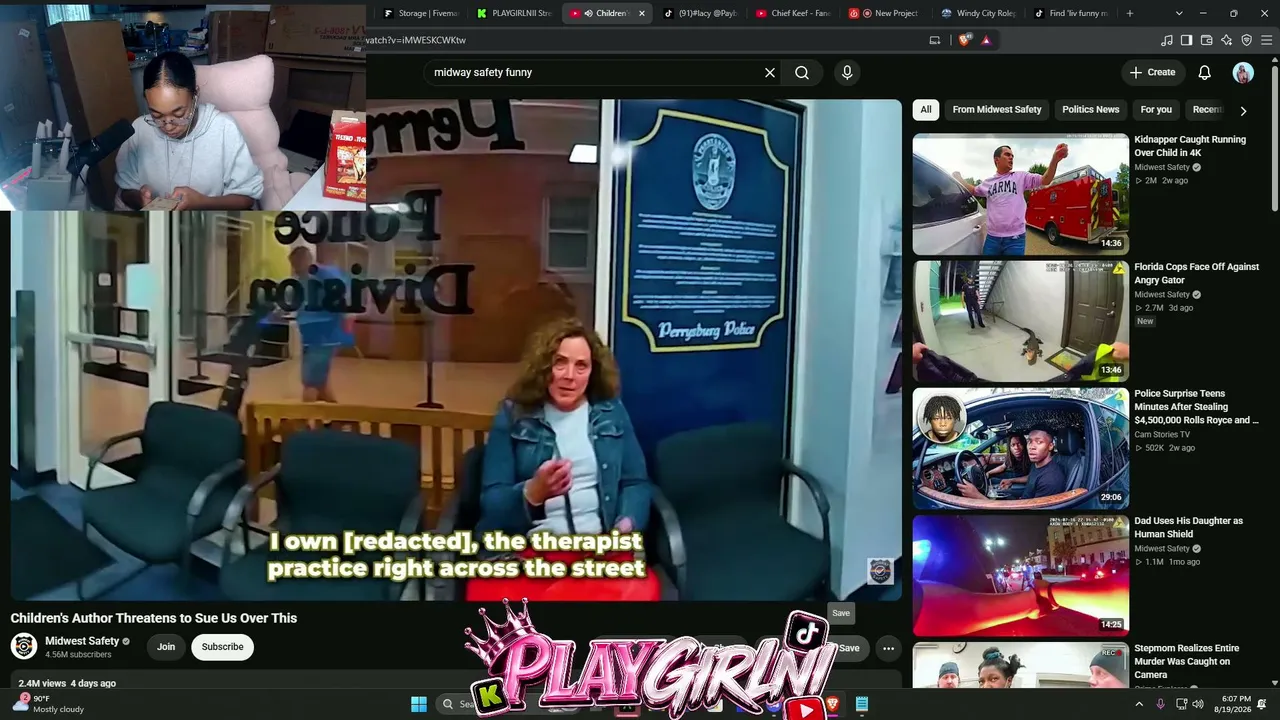The image size is (1280, 720).
Task: Open Stepmom Realizes Entire Murder thumbnail
Action: 1020,665
